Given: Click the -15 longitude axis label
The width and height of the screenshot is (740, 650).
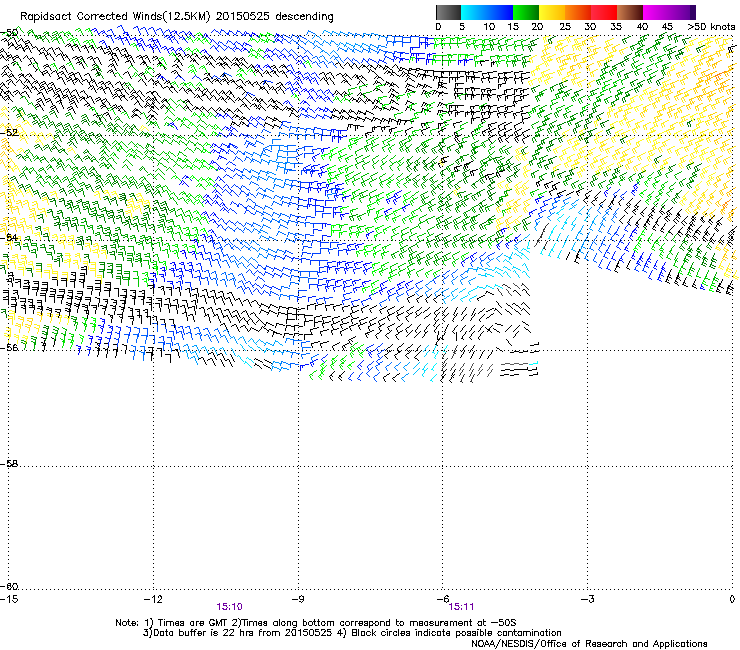Looking at the screenshot, I should [x=9, y=599].
